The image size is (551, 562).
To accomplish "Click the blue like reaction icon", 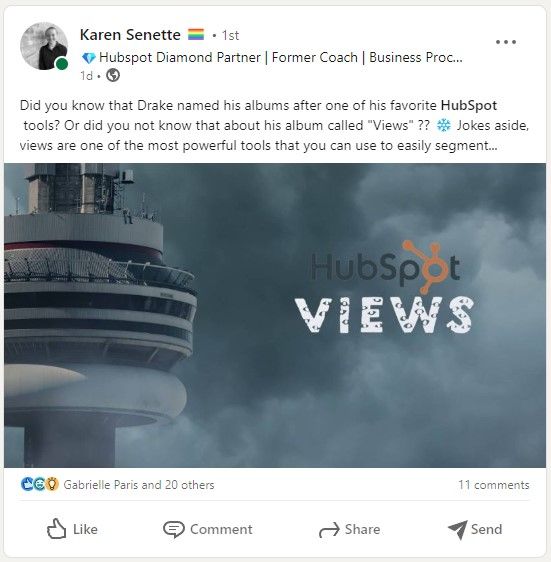I will point(27,484).
